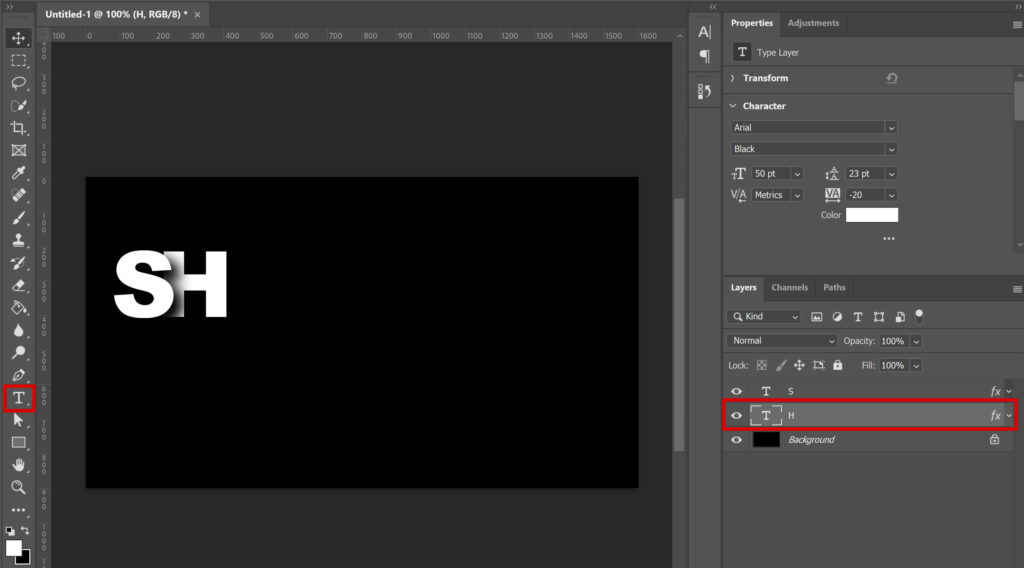The width and height of the screenshot is (1024, 568).
Task: Select the Brush tool
Action: tap(18, 217)
